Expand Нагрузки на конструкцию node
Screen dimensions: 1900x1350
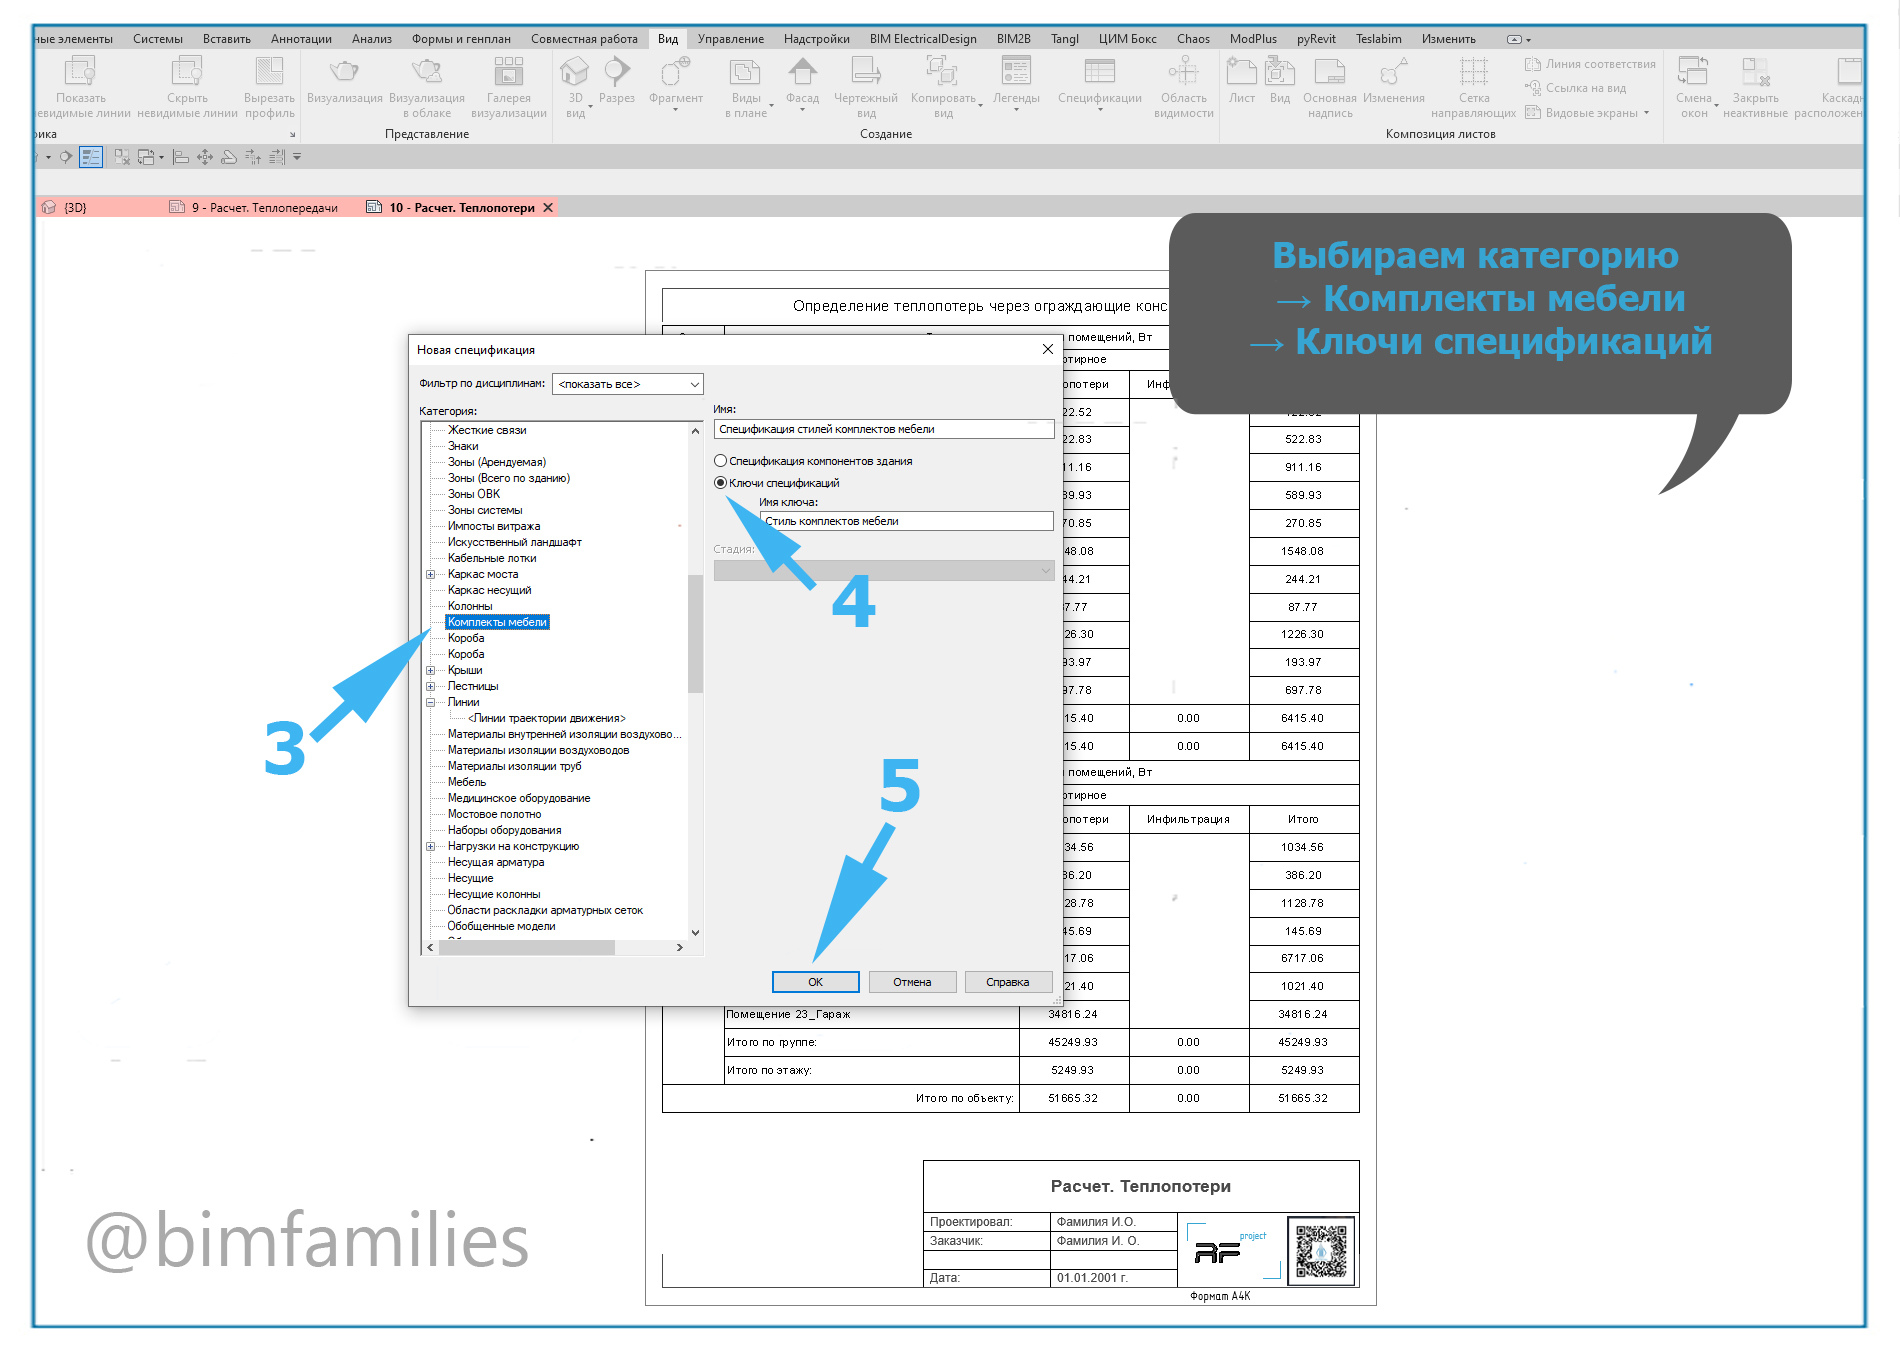point(431,847)
